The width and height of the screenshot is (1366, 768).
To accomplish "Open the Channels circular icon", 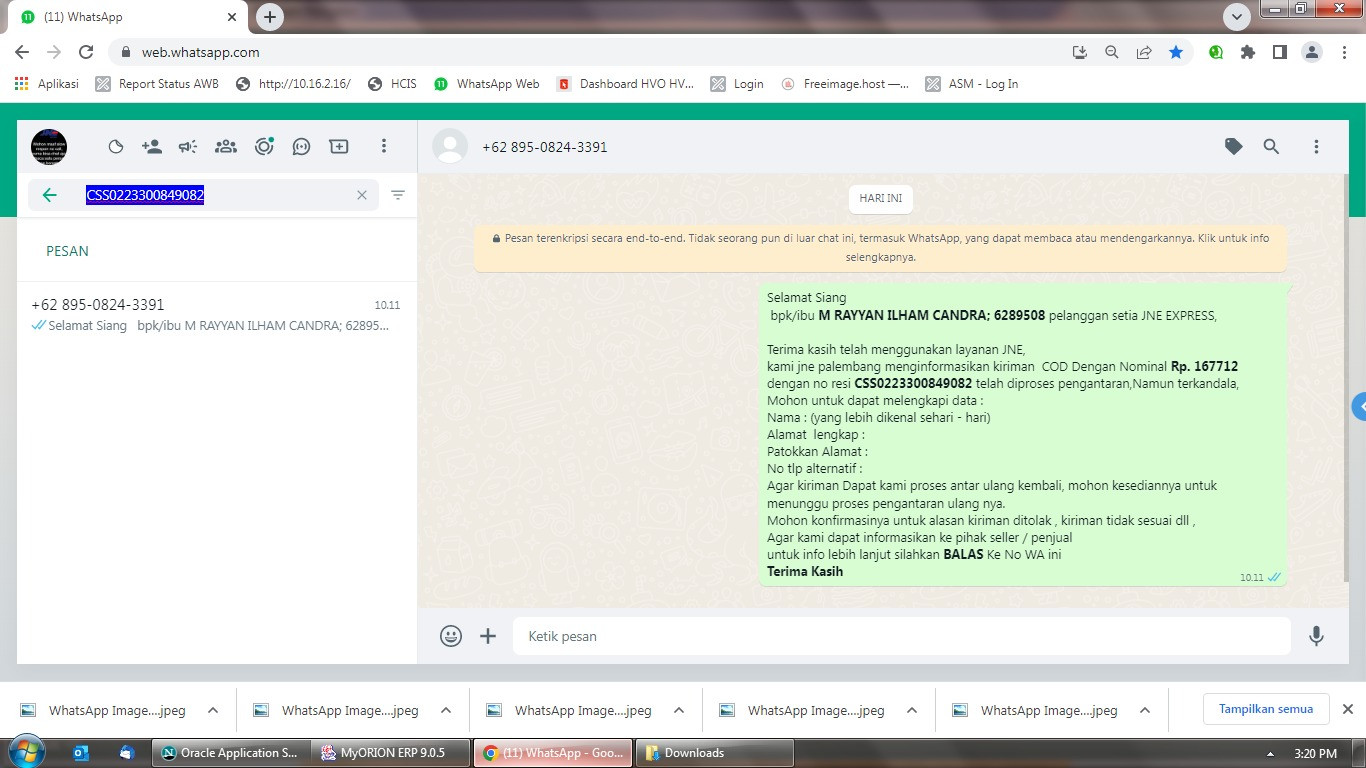I will 264,147.
